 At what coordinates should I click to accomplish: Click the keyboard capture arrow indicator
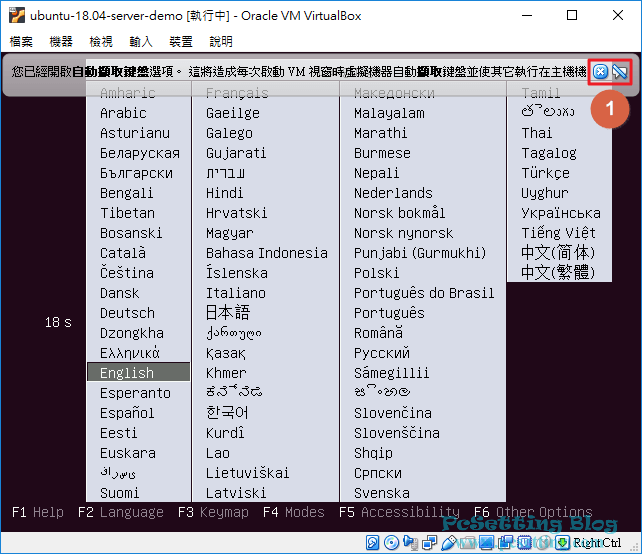562,542
